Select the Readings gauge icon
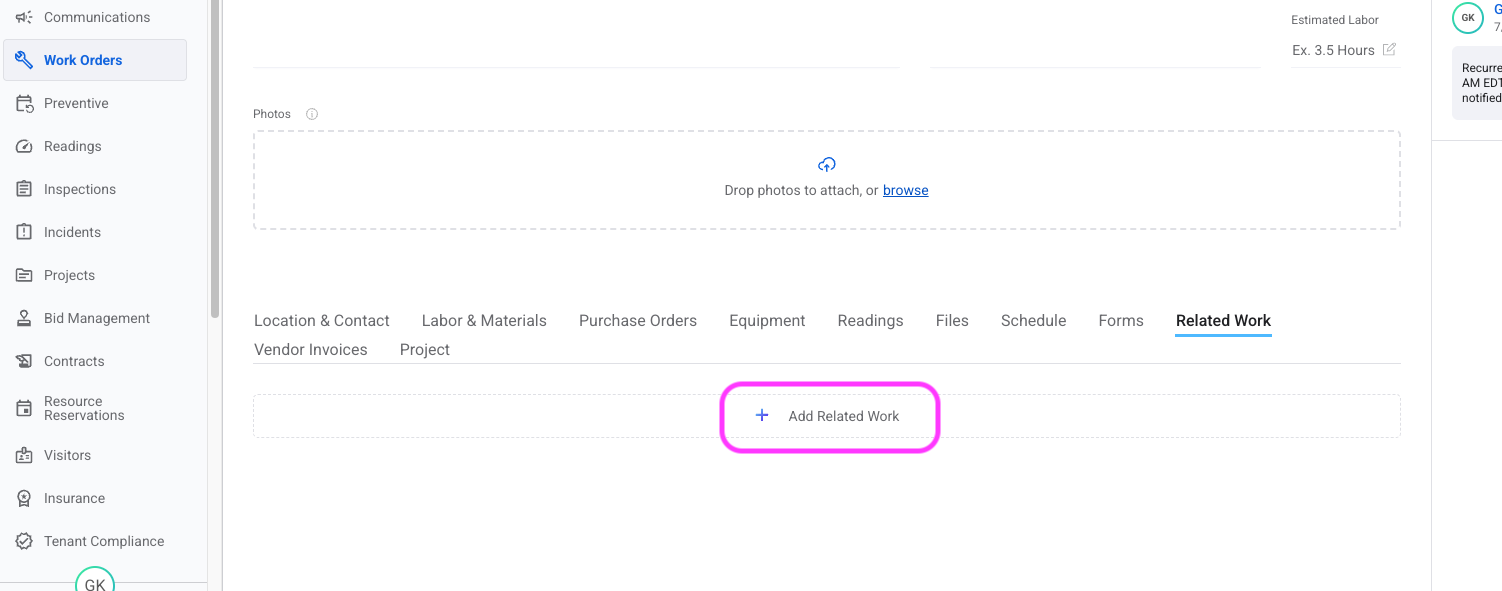 [23, 146]
